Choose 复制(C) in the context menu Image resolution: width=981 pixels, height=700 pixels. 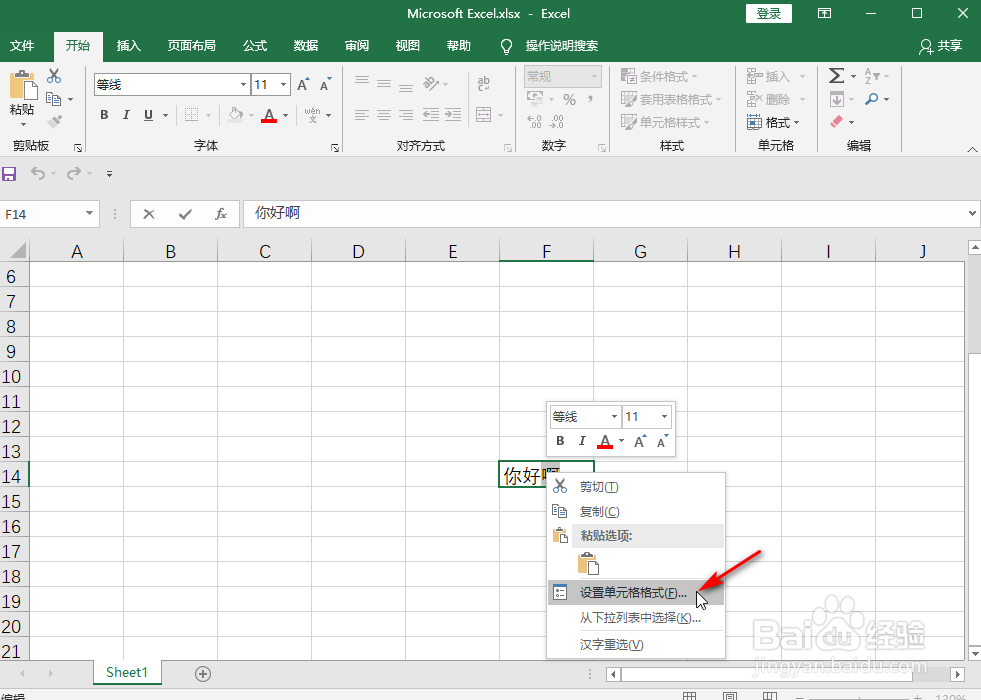[x=636, y=511]
